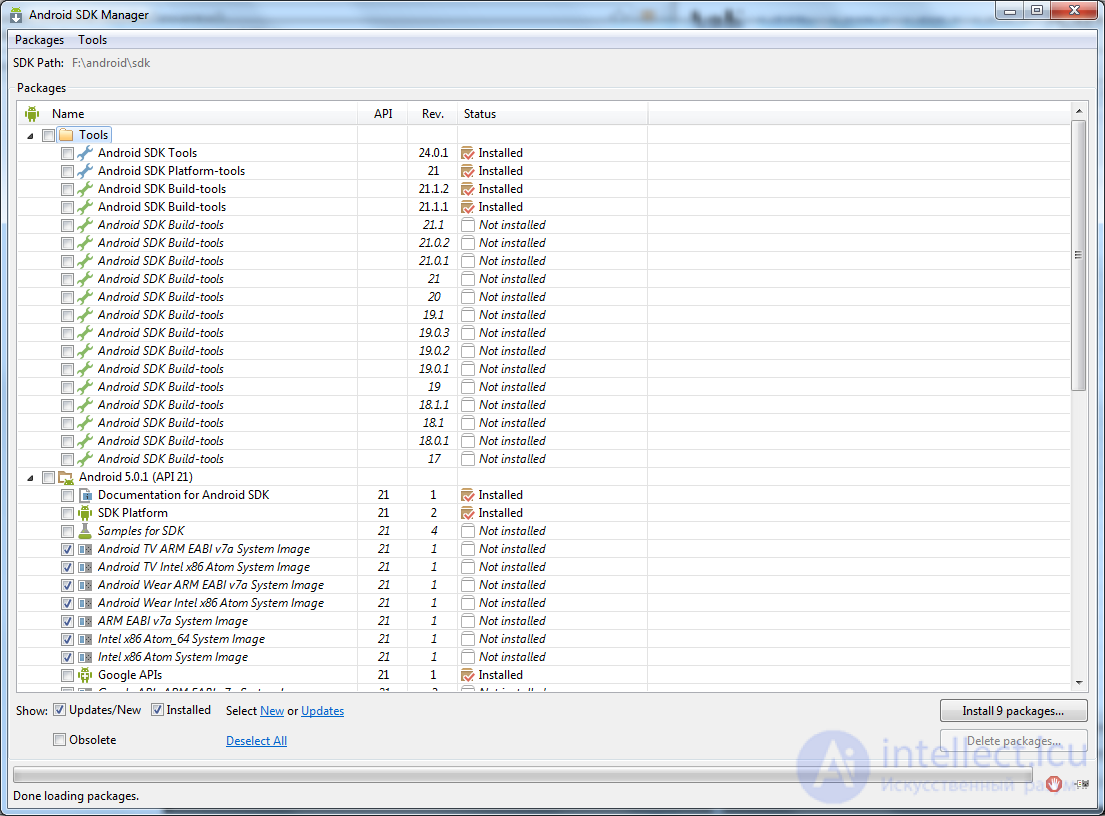Click the Updates selection link
The image size is (1105, 816).
(323, 711)
